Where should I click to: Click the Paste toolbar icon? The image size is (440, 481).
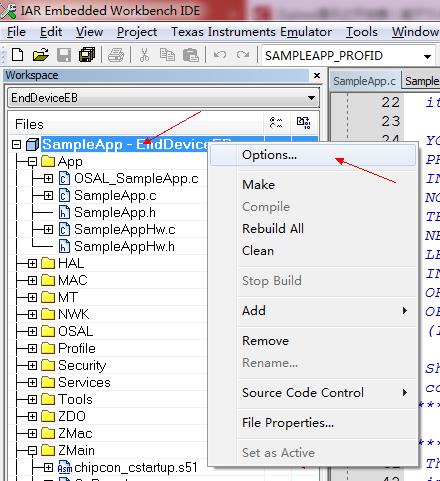pyautogui.click(x=191, y=55)
